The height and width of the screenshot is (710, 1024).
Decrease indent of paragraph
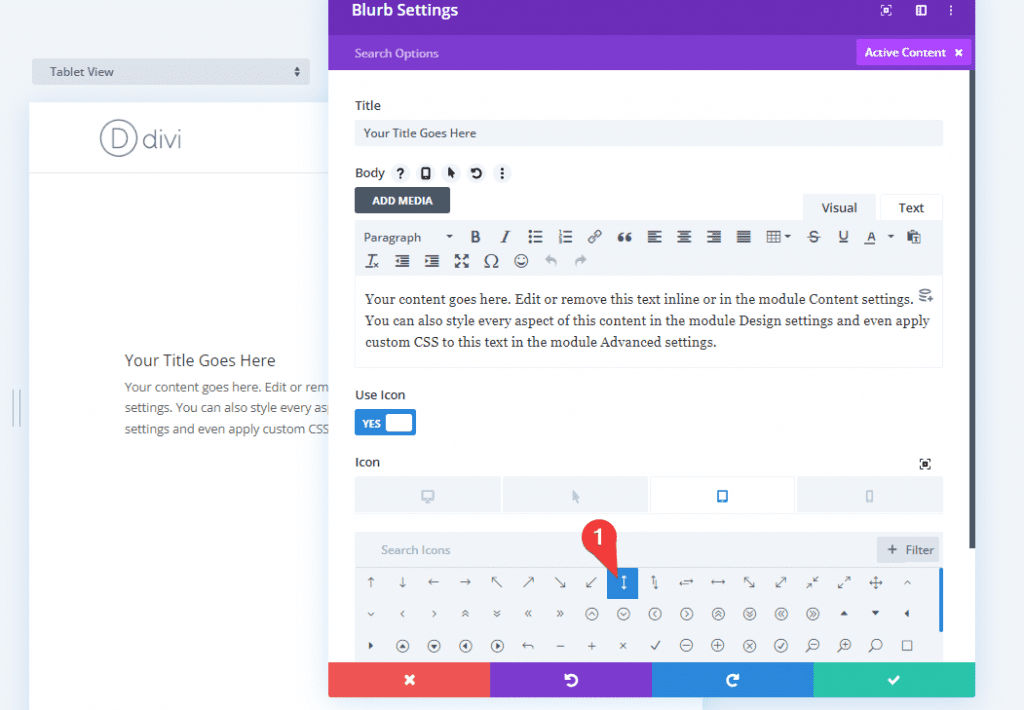click(402, 261)
